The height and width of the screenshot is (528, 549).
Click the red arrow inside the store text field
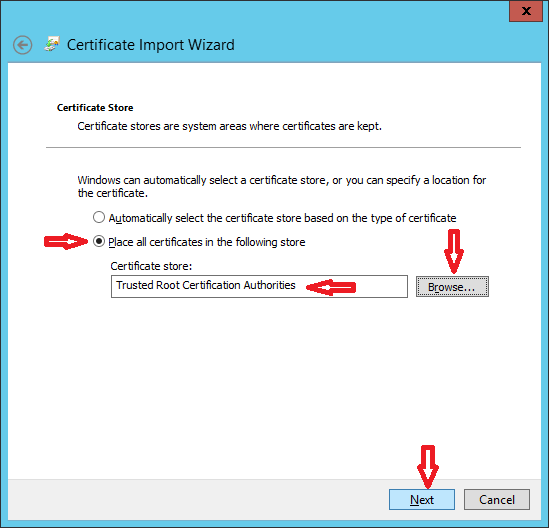[x=331, y=287]
